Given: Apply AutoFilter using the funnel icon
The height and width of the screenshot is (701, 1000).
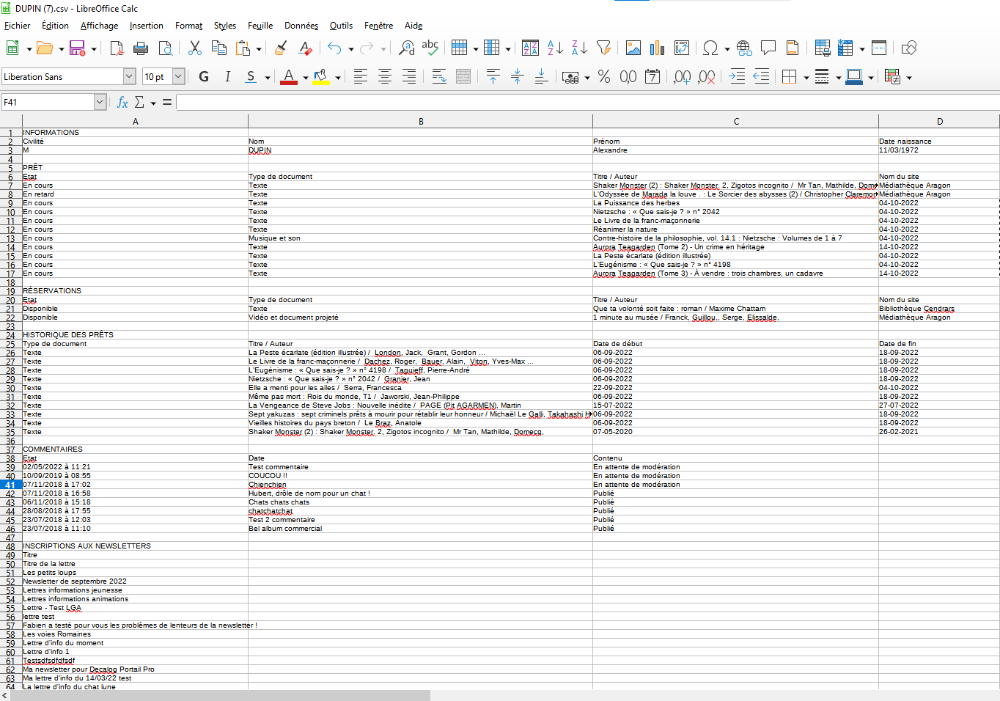Looking at the screenshot, I should coord(603,47).
